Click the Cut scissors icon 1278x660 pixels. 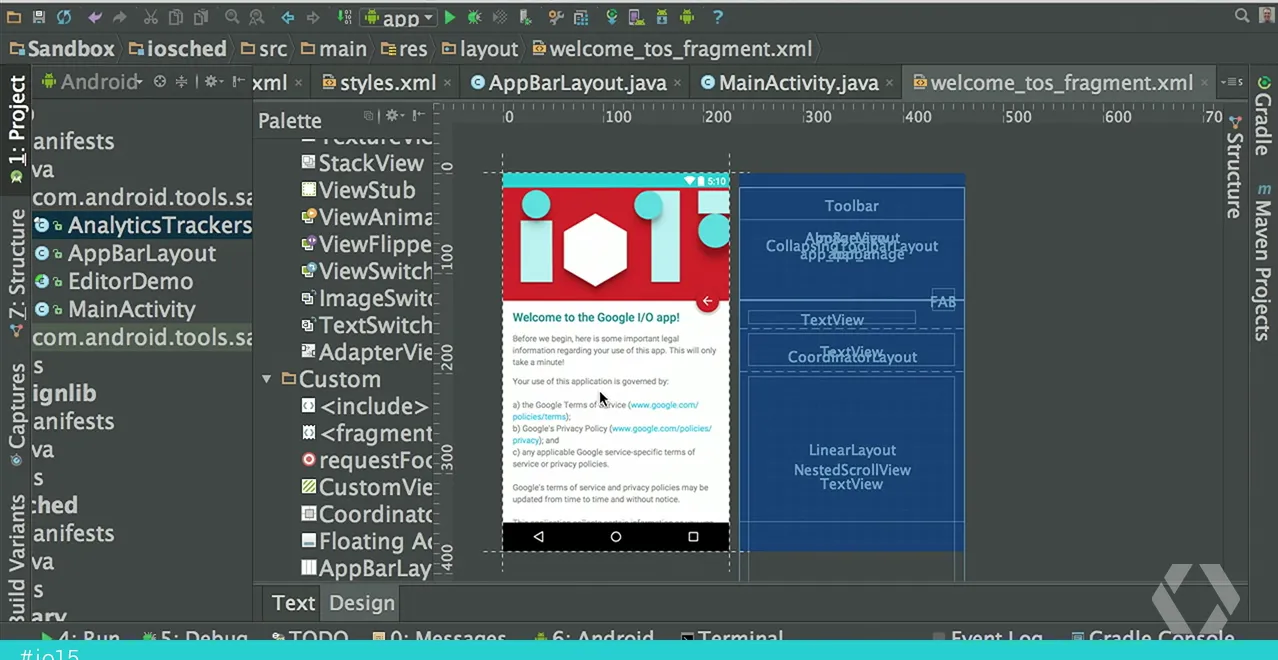(150, 17)
